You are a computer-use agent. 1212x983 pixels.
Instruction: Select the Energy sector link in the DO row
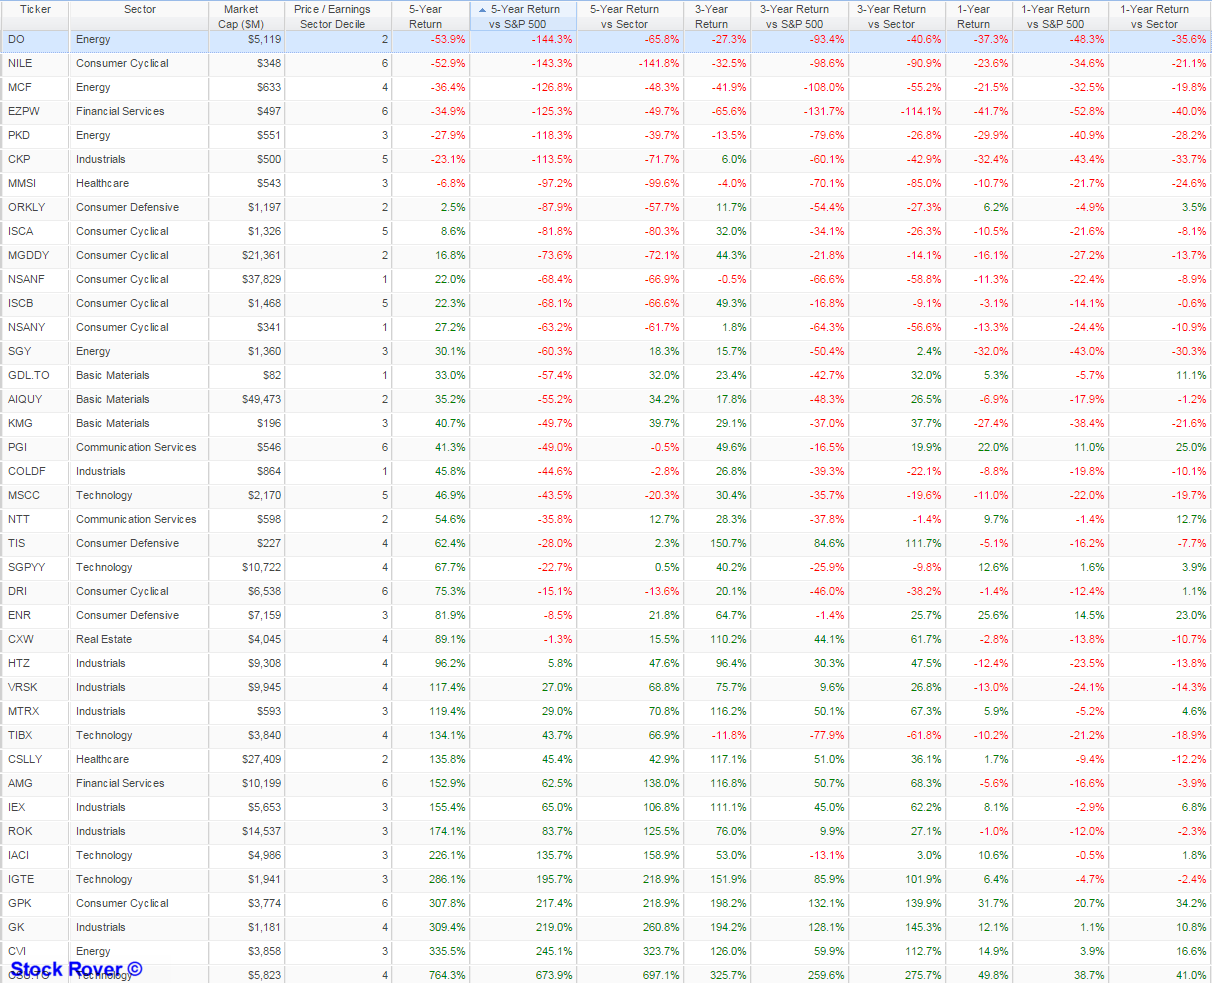[x=92, y=39]
